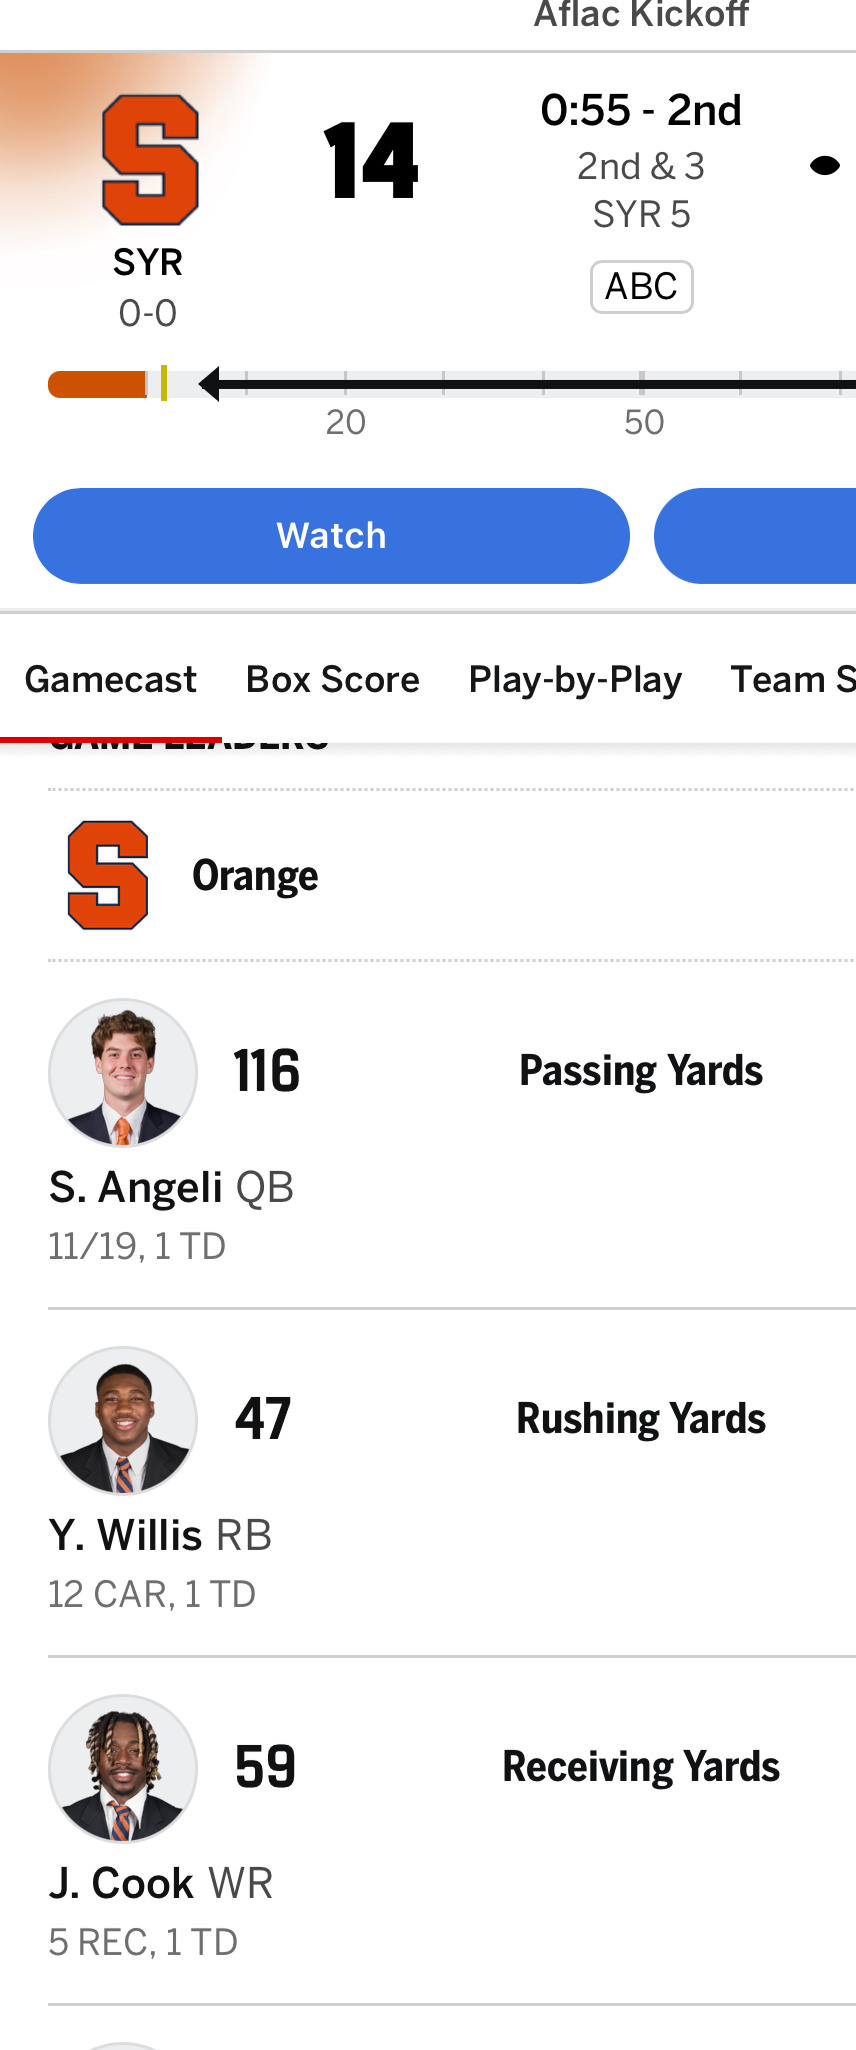Go to the Team Stats tab
The height and width of the screenshot is (2050, 856).
point(792,680)
